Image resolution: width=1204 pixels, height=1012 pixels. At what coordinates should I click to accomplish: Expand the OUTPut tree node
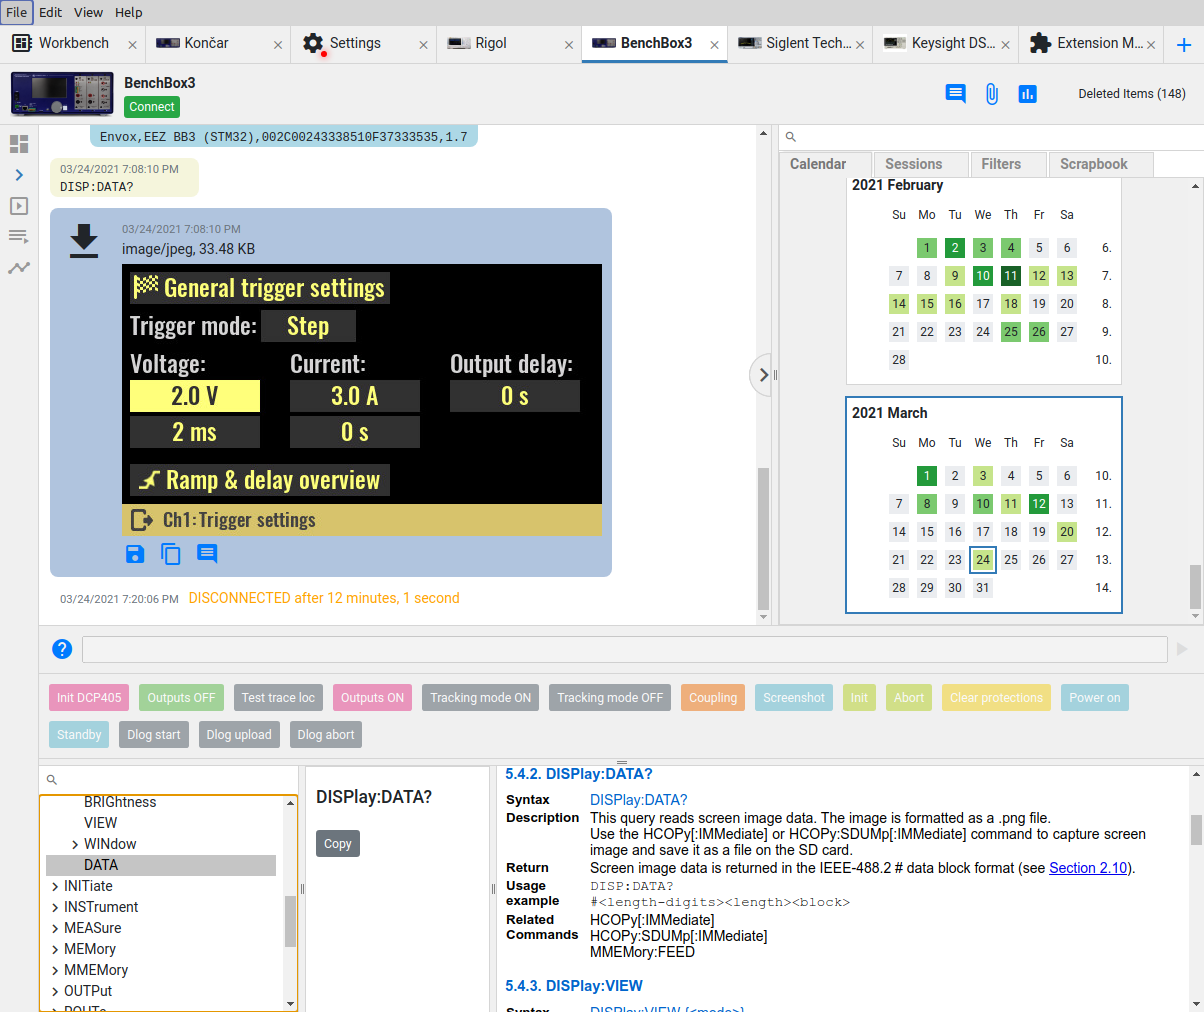click(x=54, y=991)
